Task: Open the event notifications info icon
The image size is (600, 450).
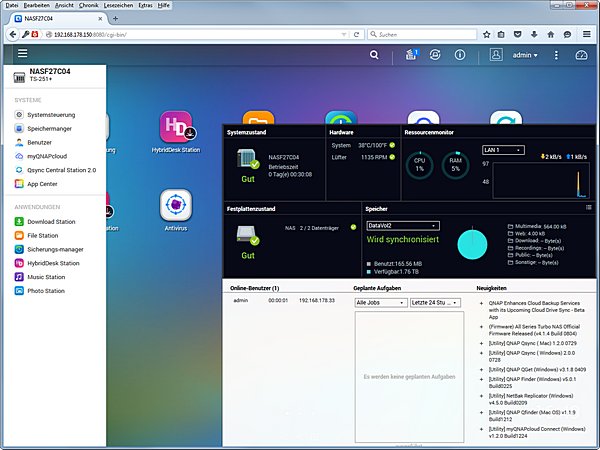Action: click(x=460, y=55)
